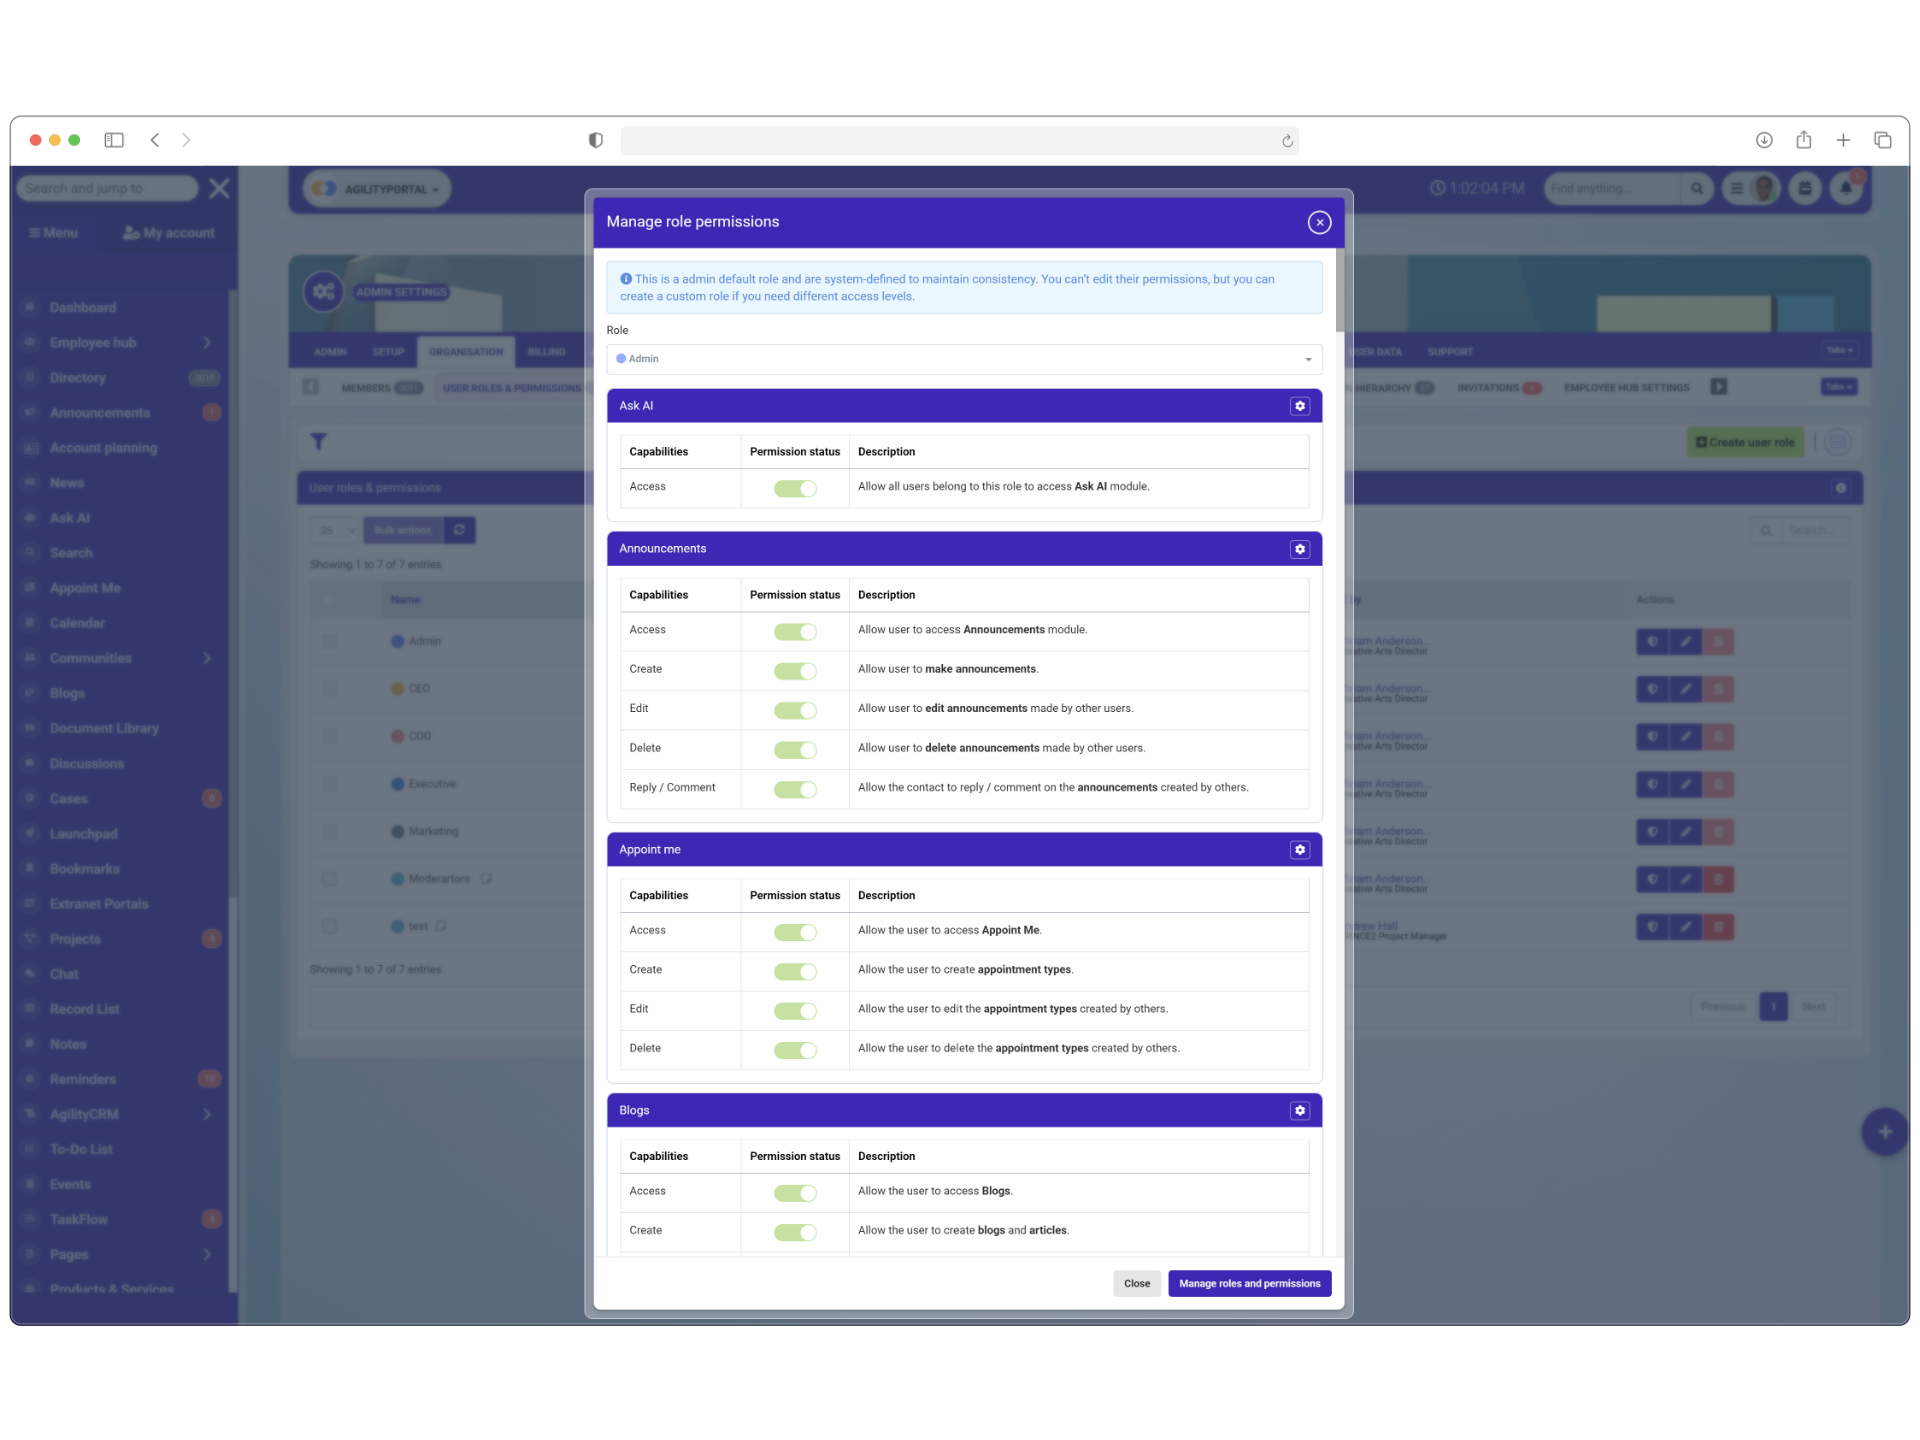Reload the page in the browser toolbar
Image resolution: width=1920 pixels, height=1440 pixels.
(1287, 141)
